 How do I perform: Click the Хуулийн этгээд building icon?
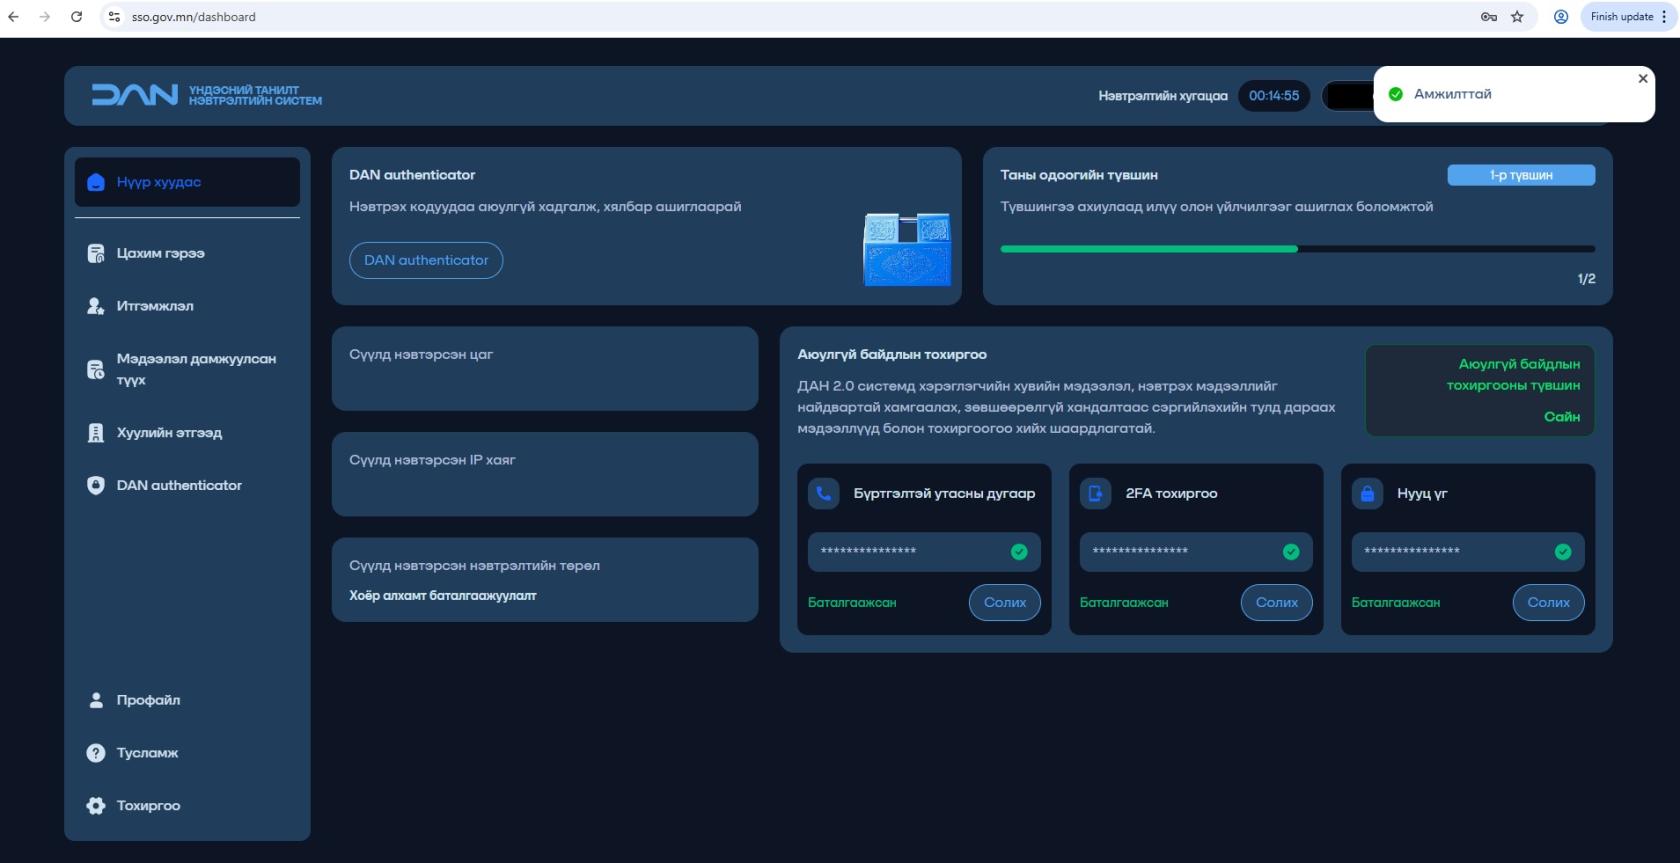96,433
